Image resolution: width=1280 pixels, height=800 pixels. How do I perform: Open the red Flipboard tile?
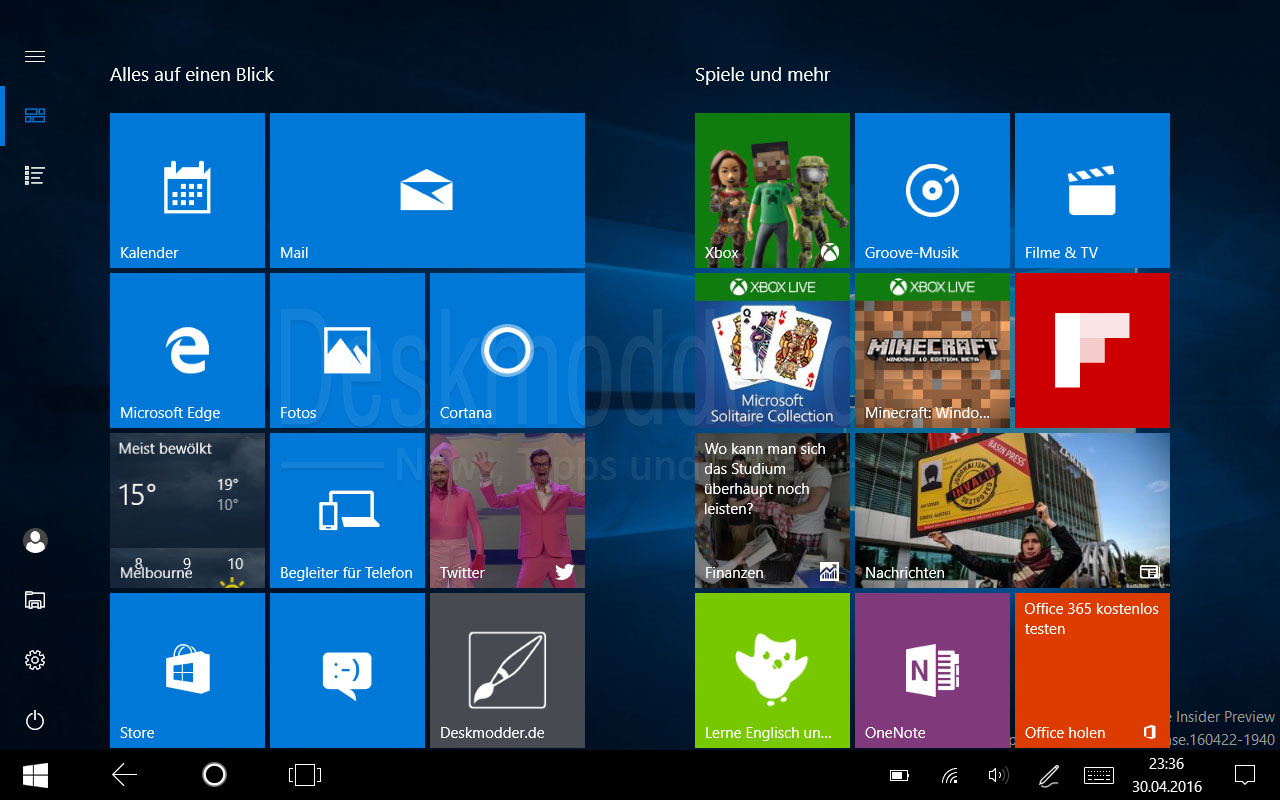1092,350
